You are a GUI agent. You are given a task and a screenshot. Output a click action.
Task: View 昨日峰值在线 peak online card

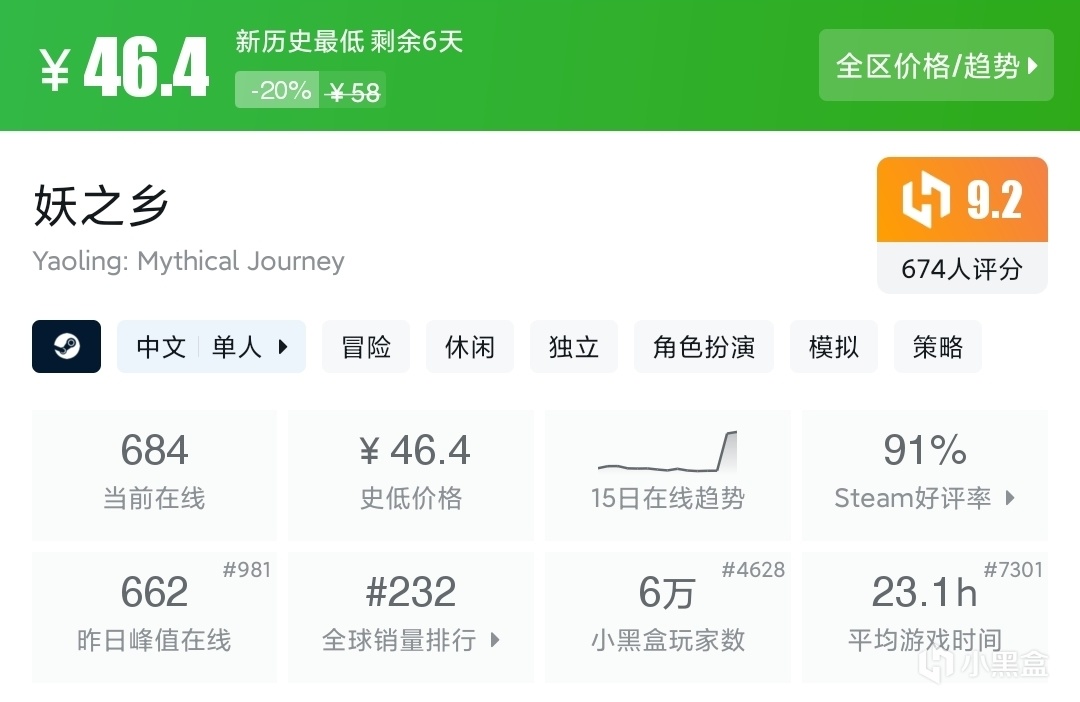pyautogui.click(x=154, y=616)
